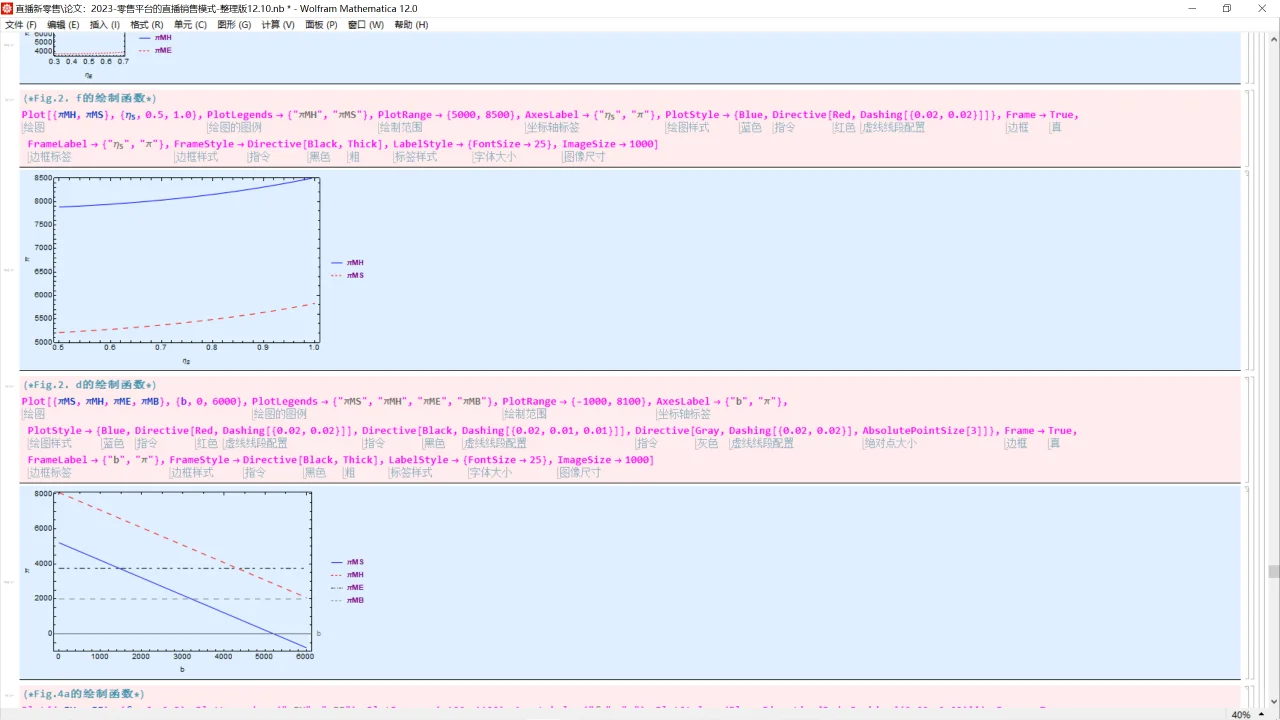This screenshot has height=720, width=1280.
Task: Click Plot[{πMS, πMH, πME, πMB} in the code
Action: pyautogui.click(x=95, y=401)
